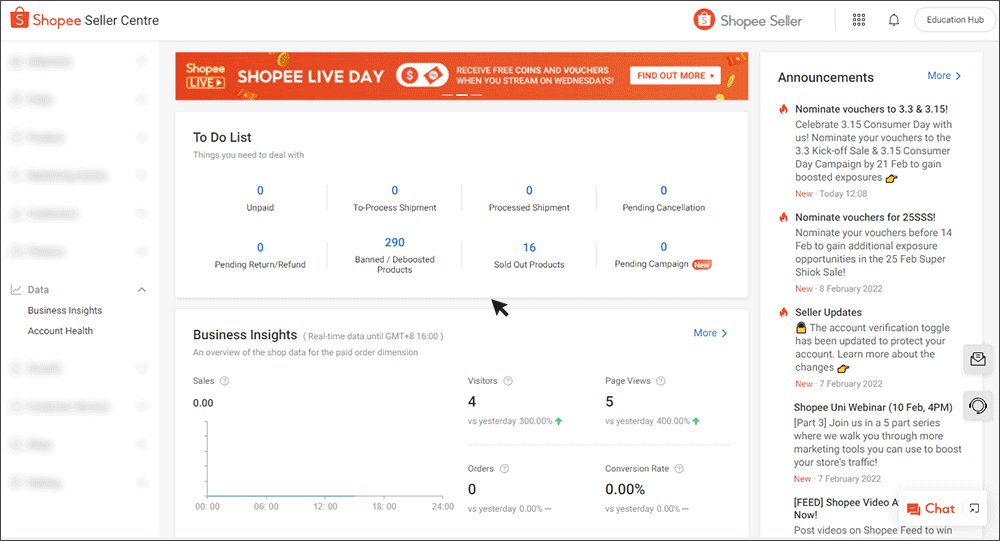The width and height of the screenshot is (1000, 541).
Task: Open the headset support side widget
Action: [x=978, y=406]
